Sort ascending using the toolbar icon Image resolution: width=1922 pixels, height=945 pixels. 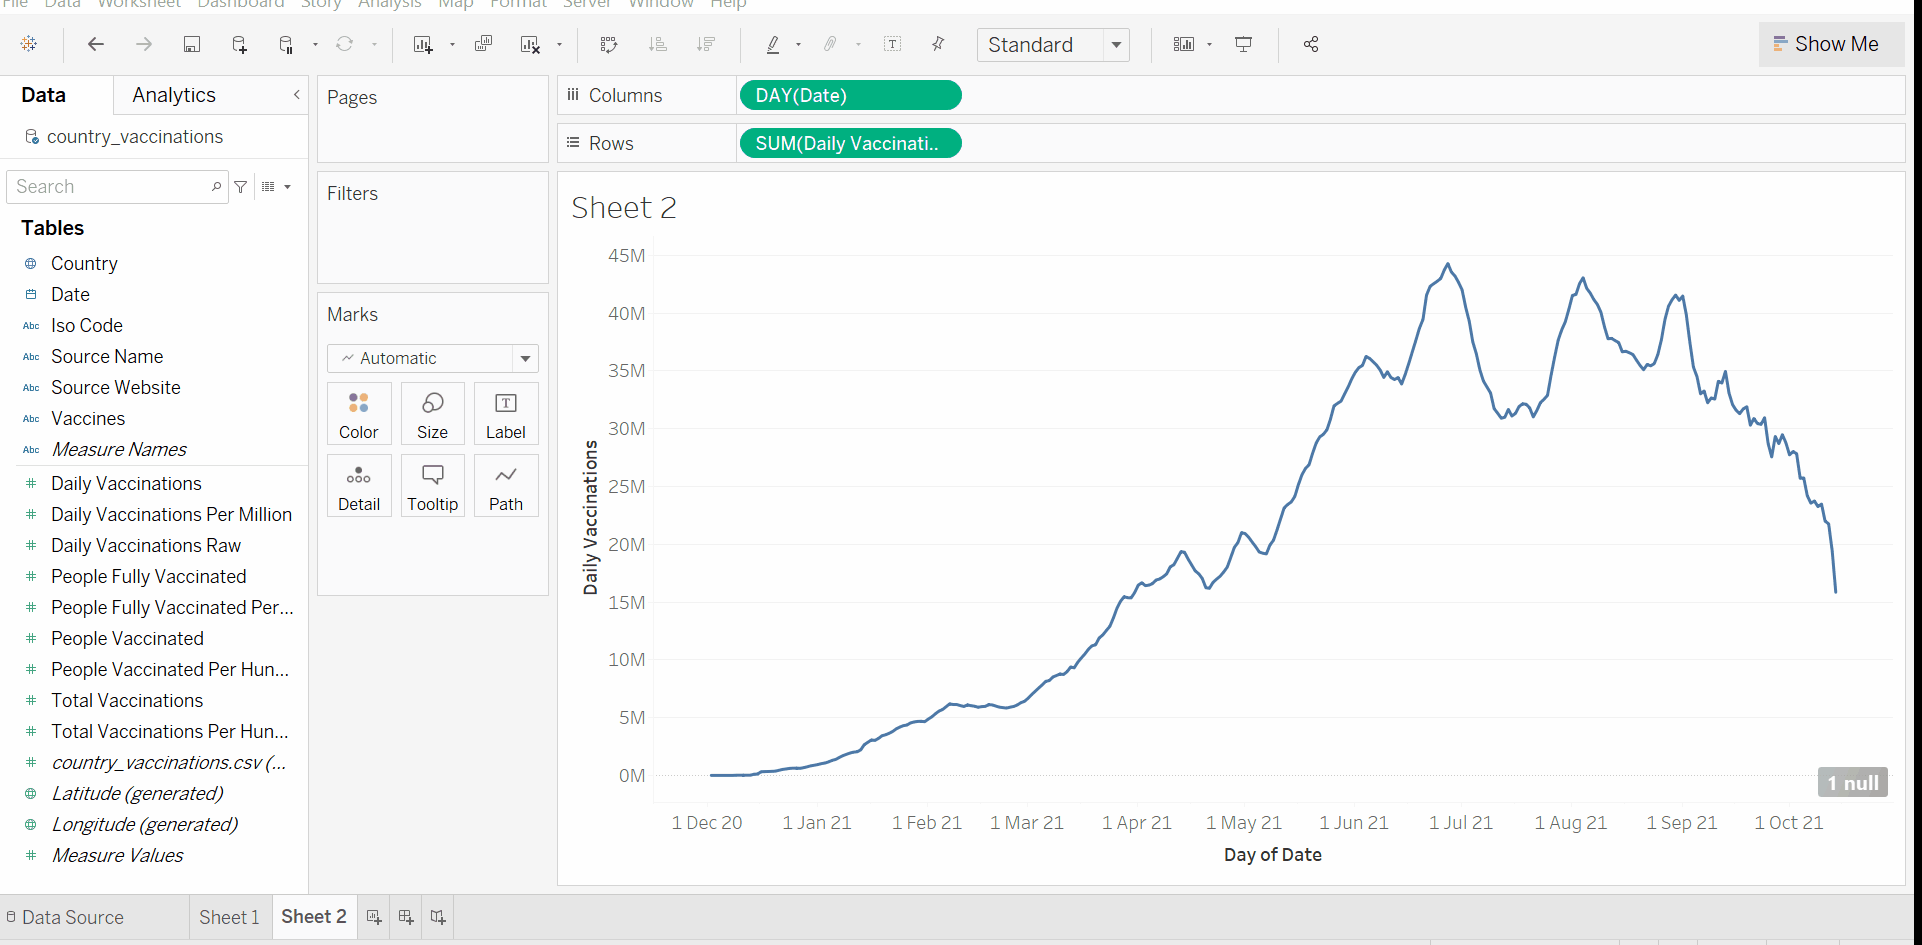(657, 44)
